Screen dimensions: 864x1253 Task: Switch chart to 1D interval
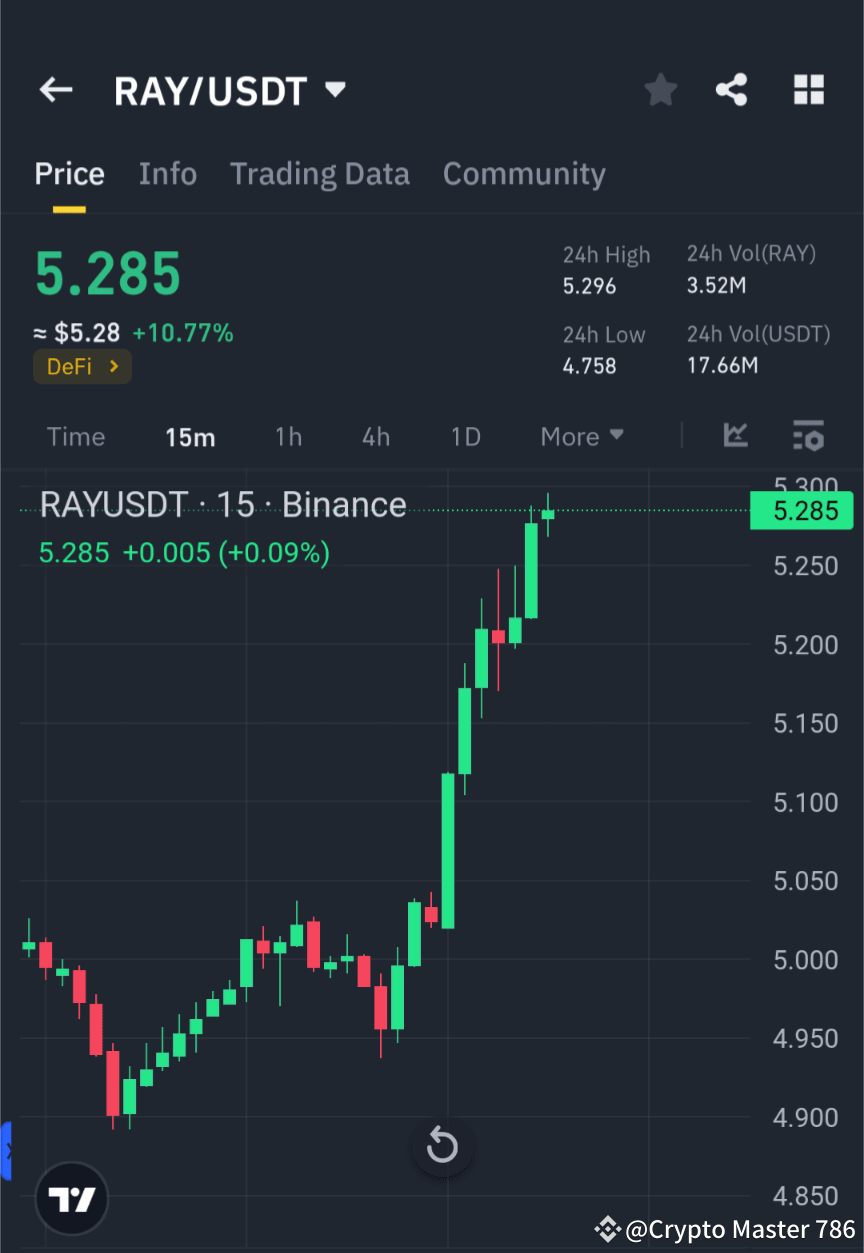click(x=465, y=436)
